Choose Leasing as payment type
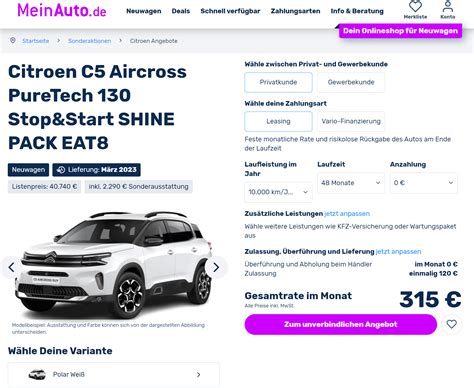This screenshot has width=474, height=388. pyautogui.click(x=278, y=121)
